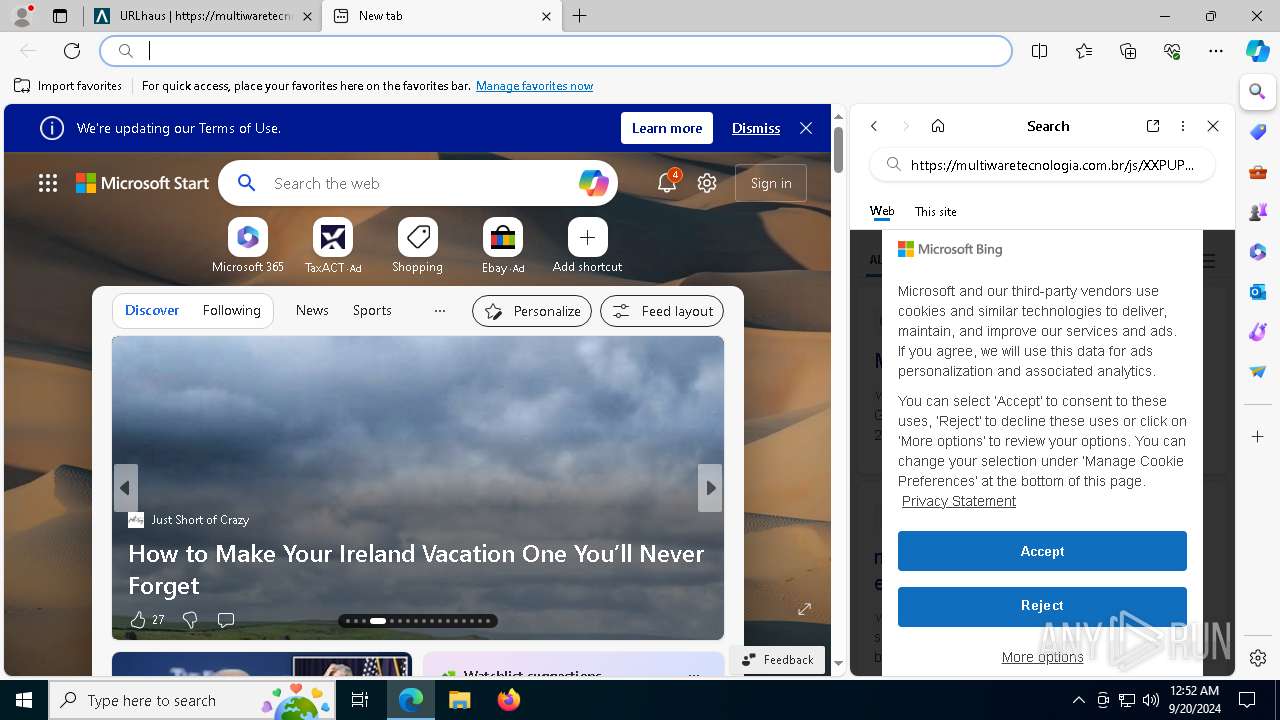
Task: Open the Shopping shortcut tile
Action: point(418,245)
